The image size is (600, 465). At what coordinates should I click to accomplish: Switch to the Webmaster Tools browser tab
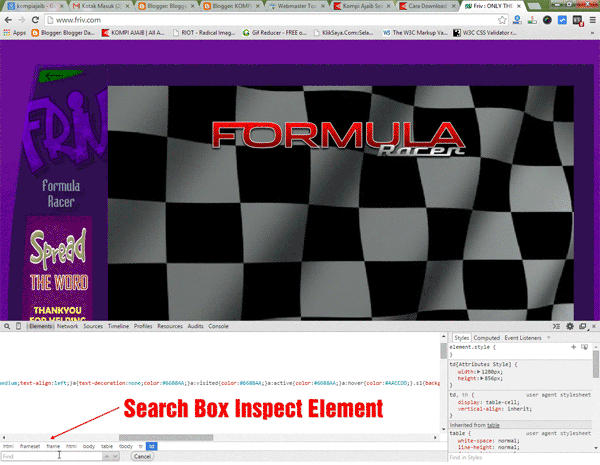[x=295, y=6]
